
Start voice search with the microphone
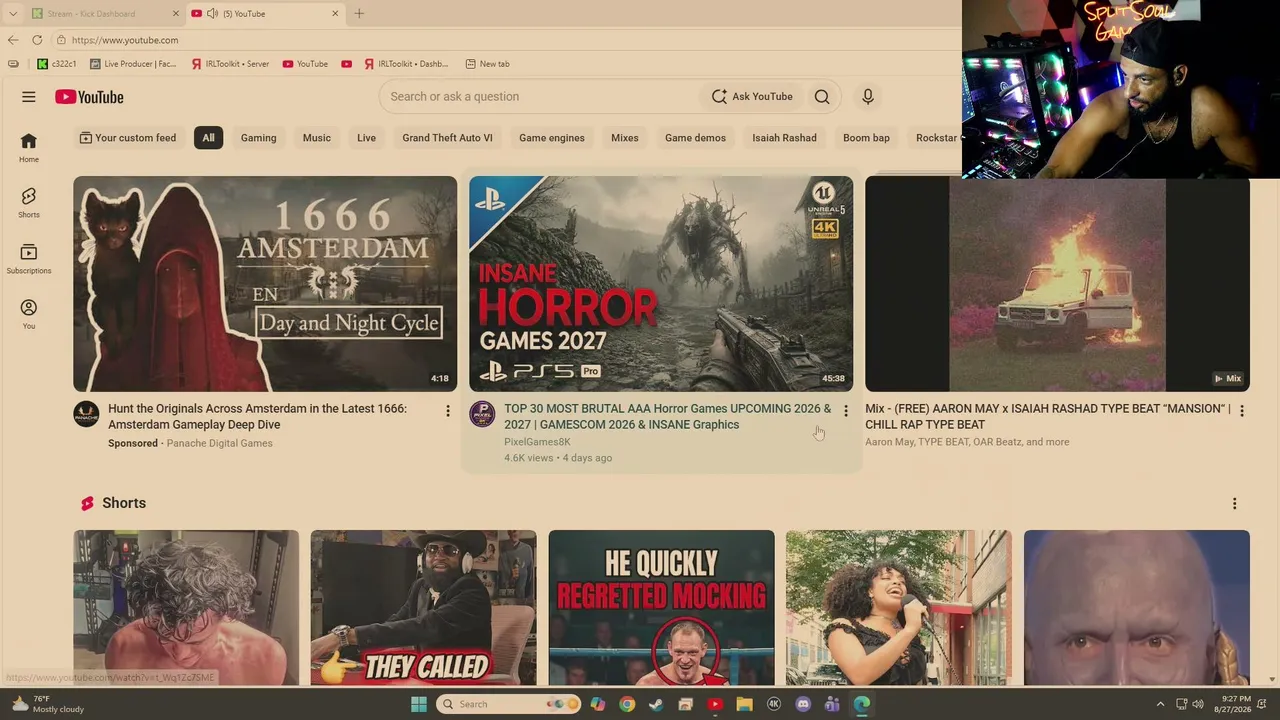(x=868, y=97)
